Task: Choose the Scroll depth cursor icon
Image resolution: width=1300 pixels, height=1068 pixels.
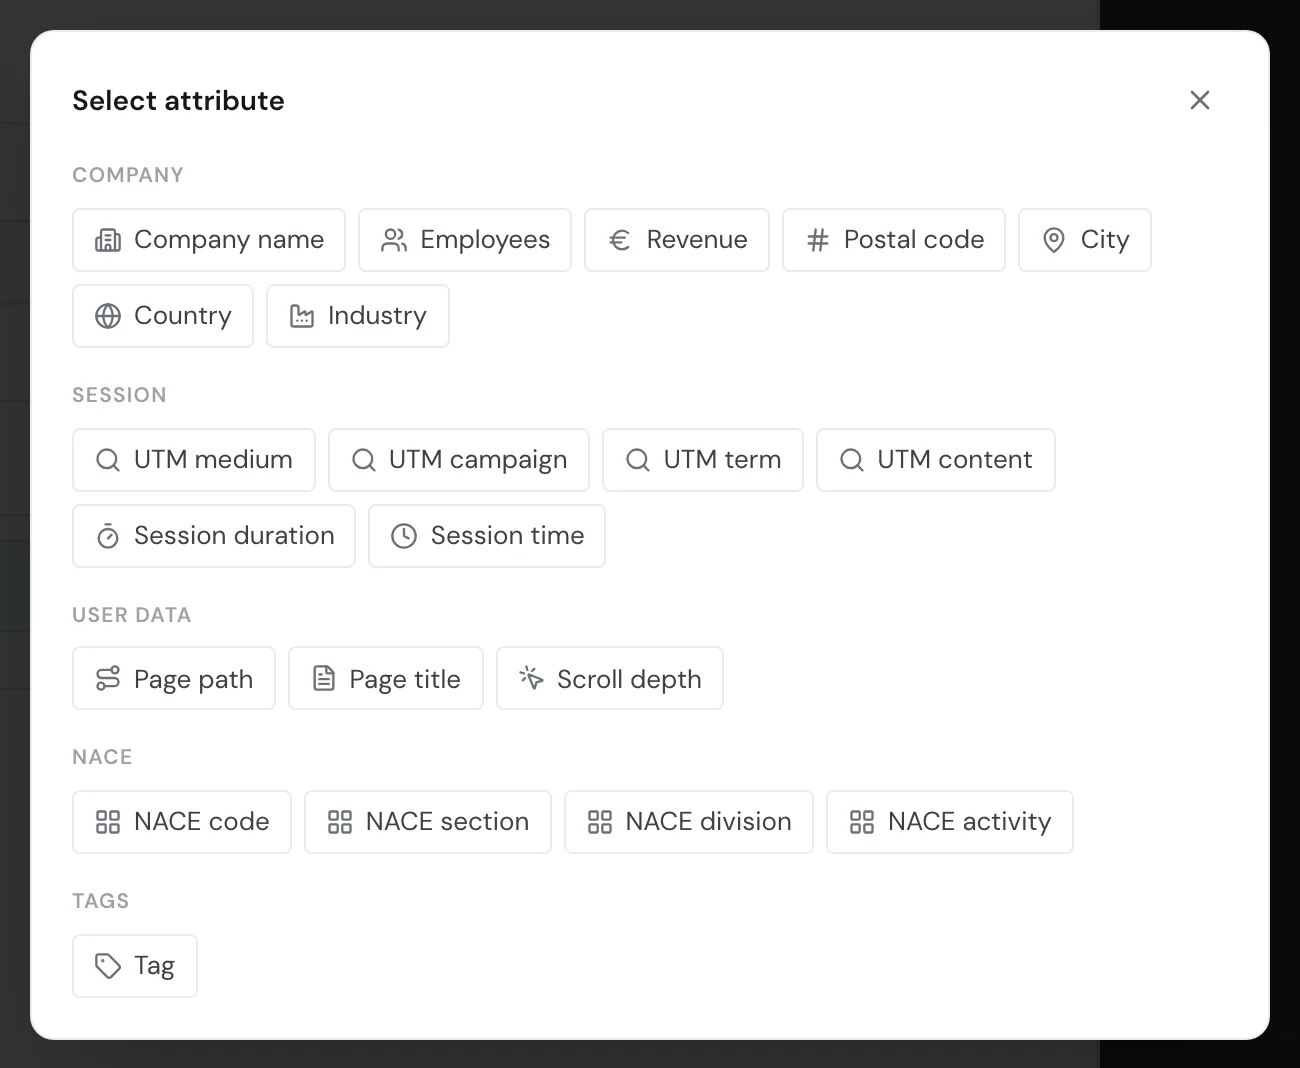Action: 531,679
